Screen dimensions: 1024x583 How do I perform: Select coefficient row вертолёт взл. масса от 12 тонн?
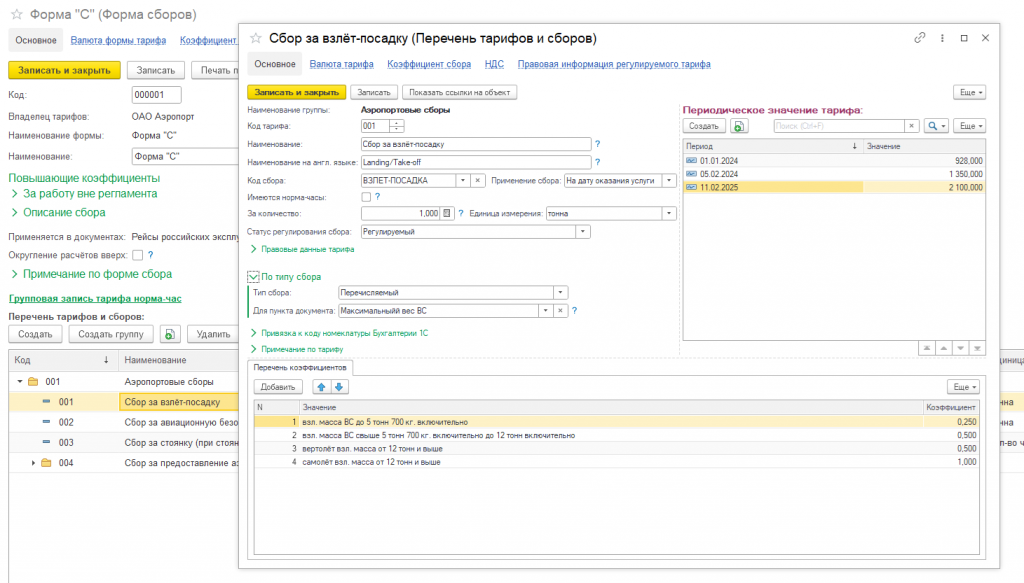pos(616,449)
